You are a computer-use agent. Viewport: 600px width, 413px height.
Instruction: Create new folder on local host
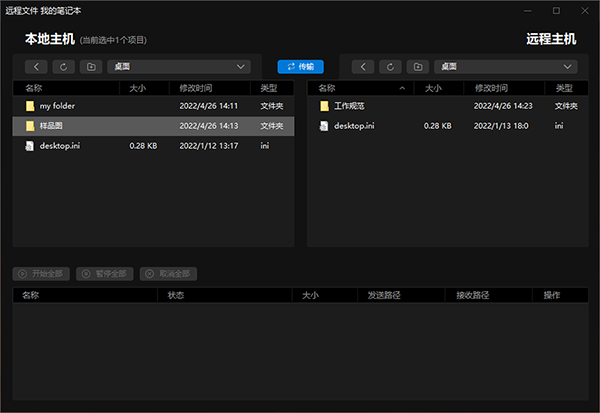coord(91,67)
